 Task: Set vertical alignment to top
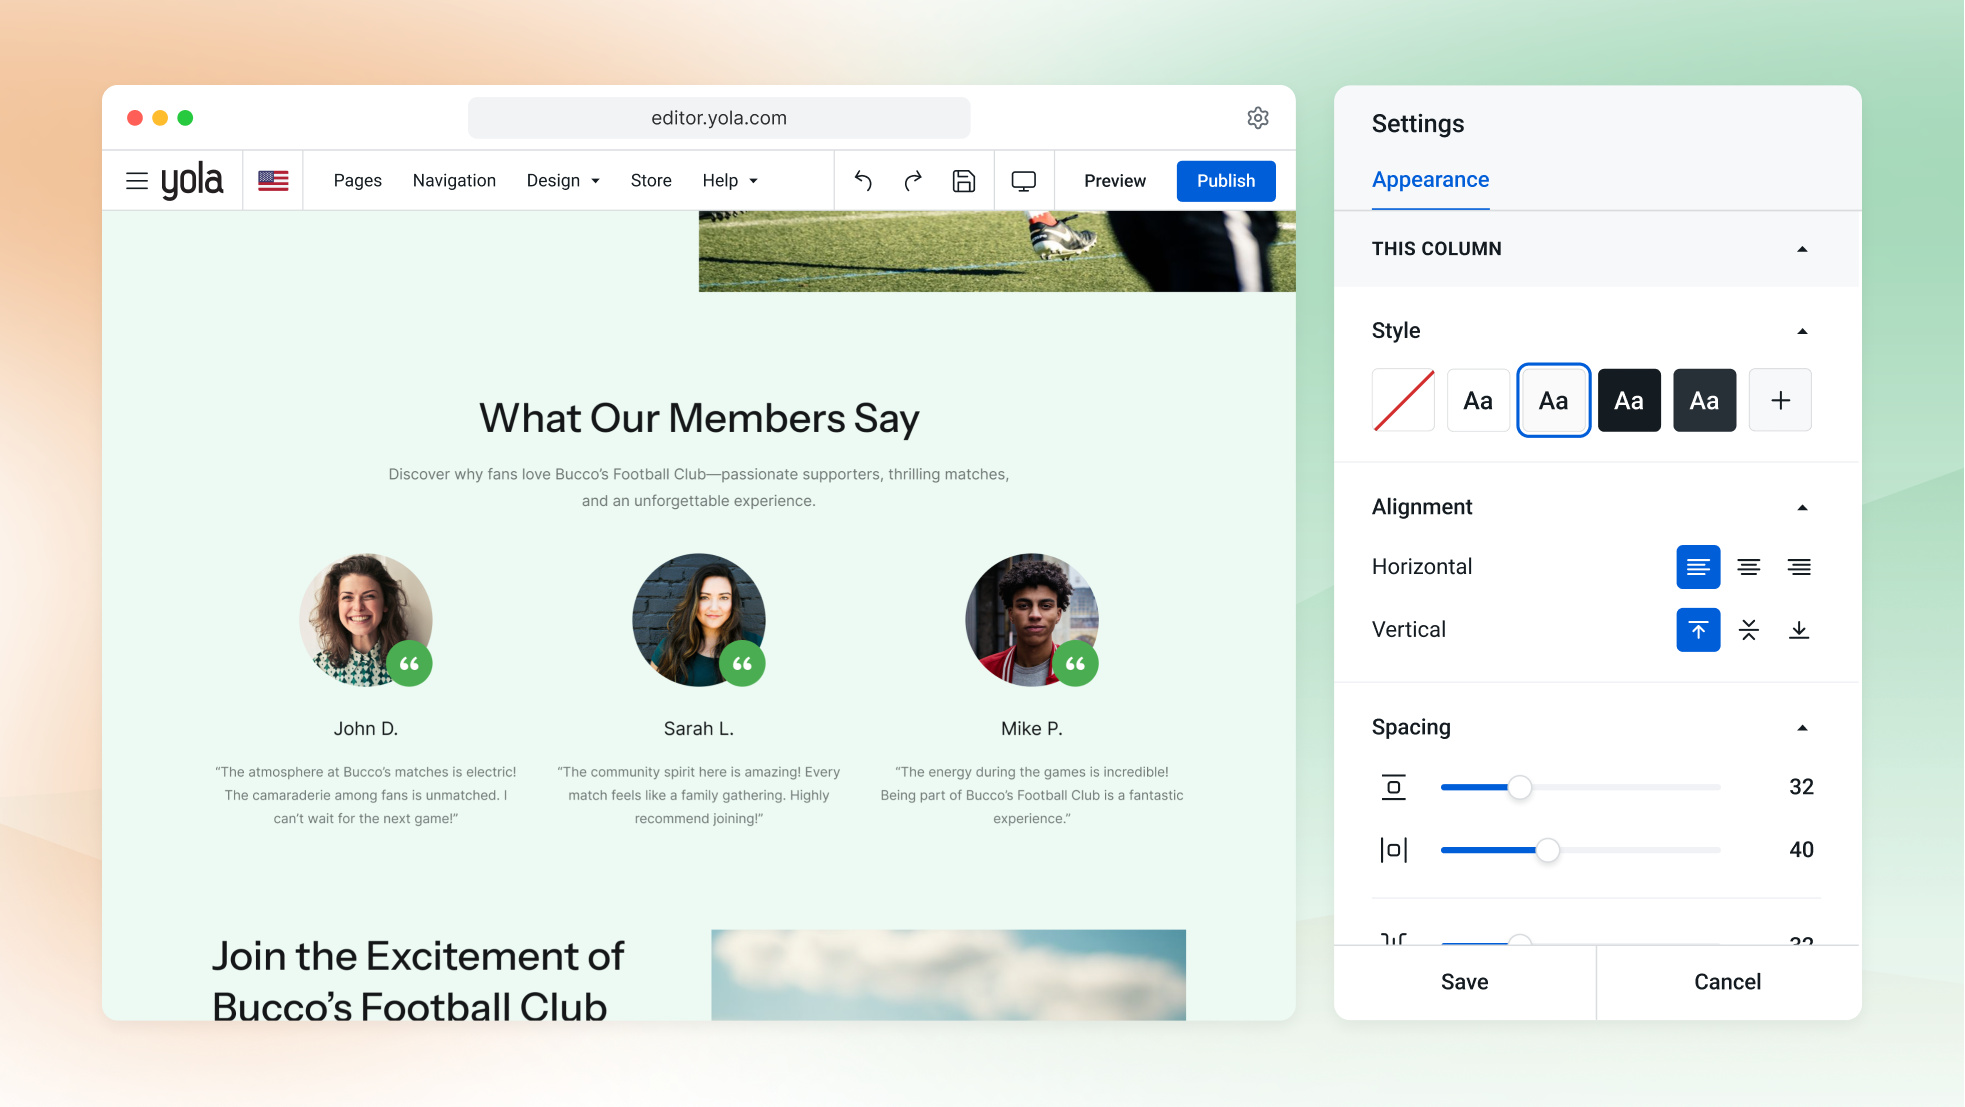pyautogui.click(x=1698, y=630)
